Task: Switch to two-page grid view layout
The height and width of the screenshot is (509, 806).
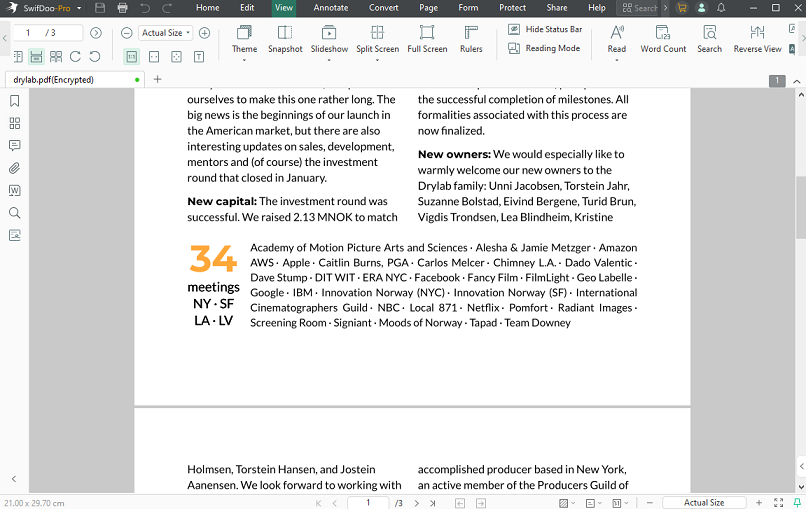Action: pos(56,57)
